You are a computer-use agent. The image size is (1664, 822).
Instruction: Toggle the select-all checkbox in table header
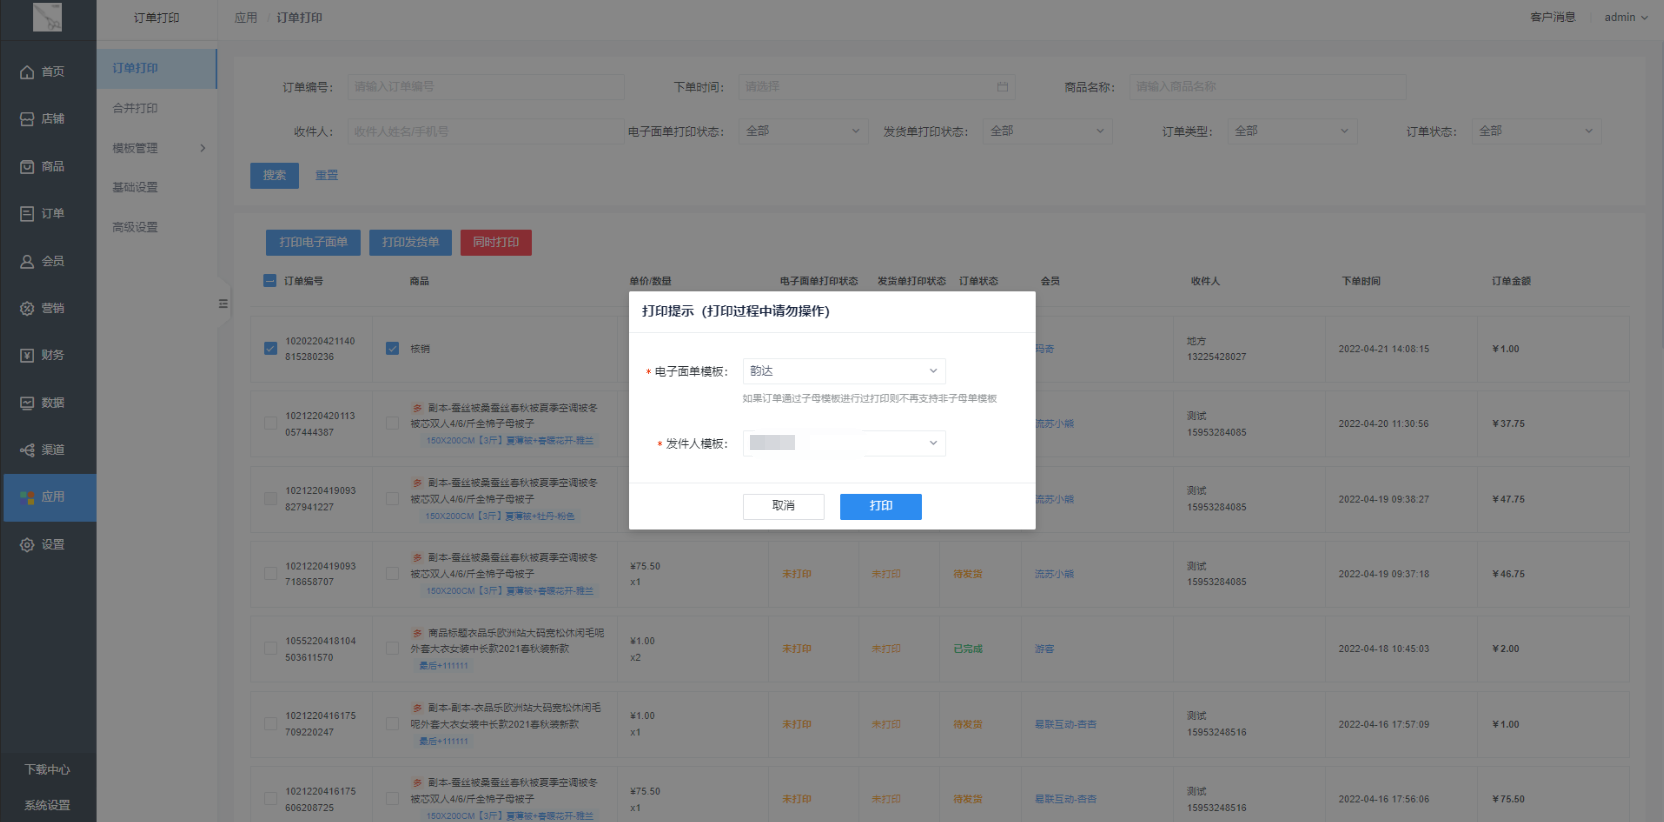[270, 281]
